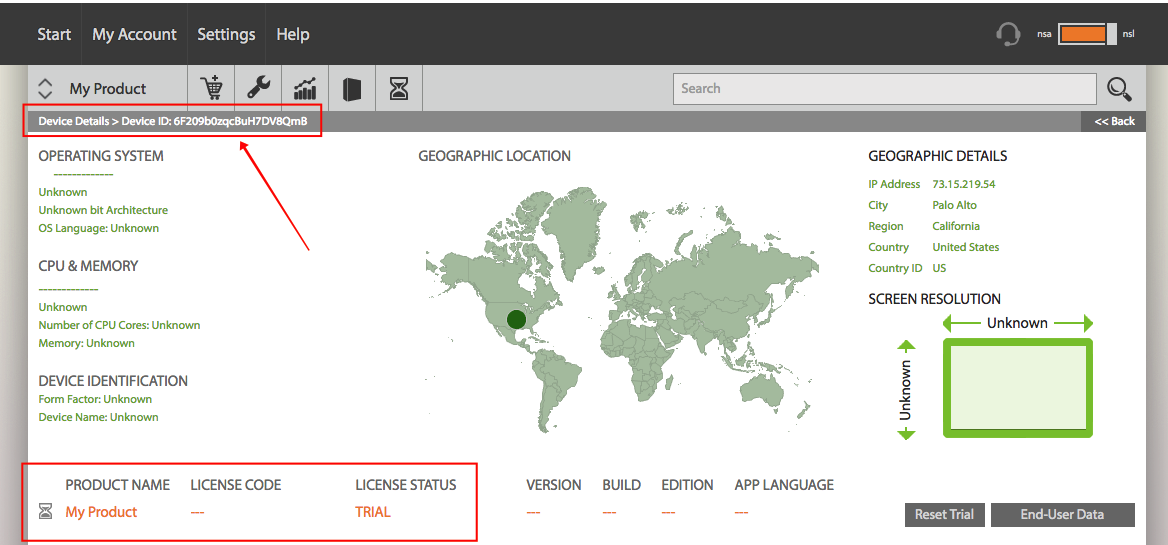Open the My Account menu

(x=135, y=34)
